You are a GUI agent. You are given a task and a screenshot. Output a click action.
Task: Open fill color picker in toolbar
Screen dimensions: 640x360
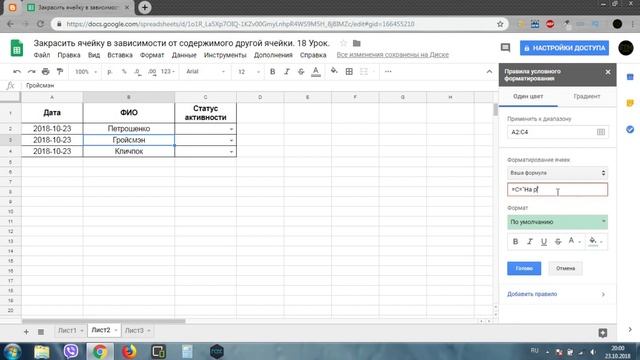pos(334,71)
